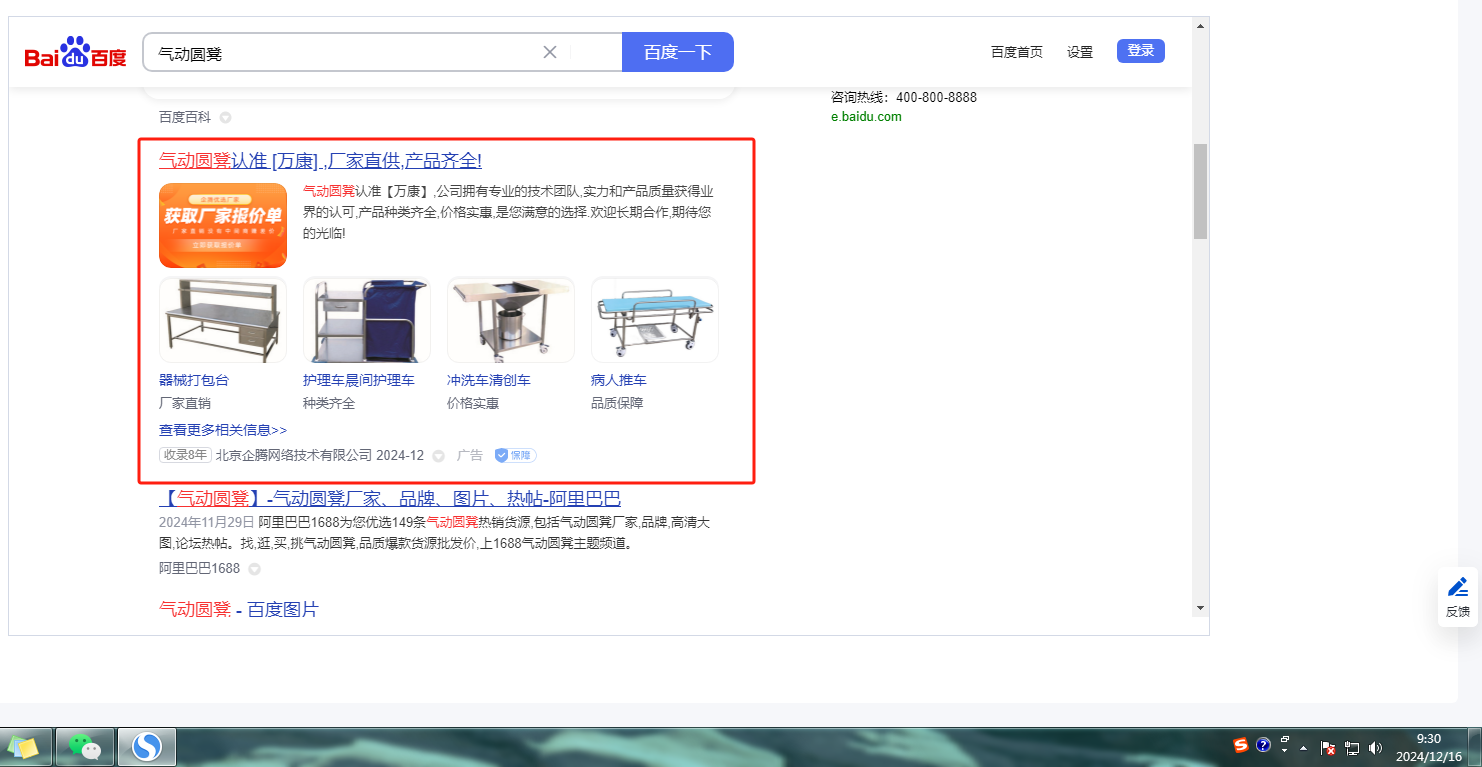Click the Show Desktop strip beside the clock
Image resolution: width=1482 pixels, height=767 pixels.
point(1475,747)
